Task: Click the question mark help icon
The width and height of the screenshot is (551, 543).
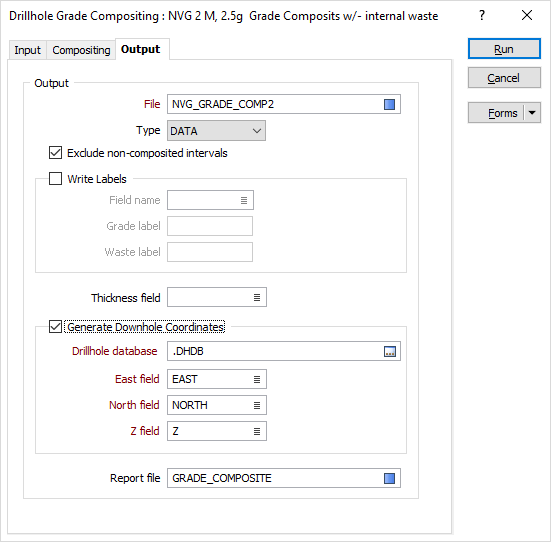Action: point(482,15)
